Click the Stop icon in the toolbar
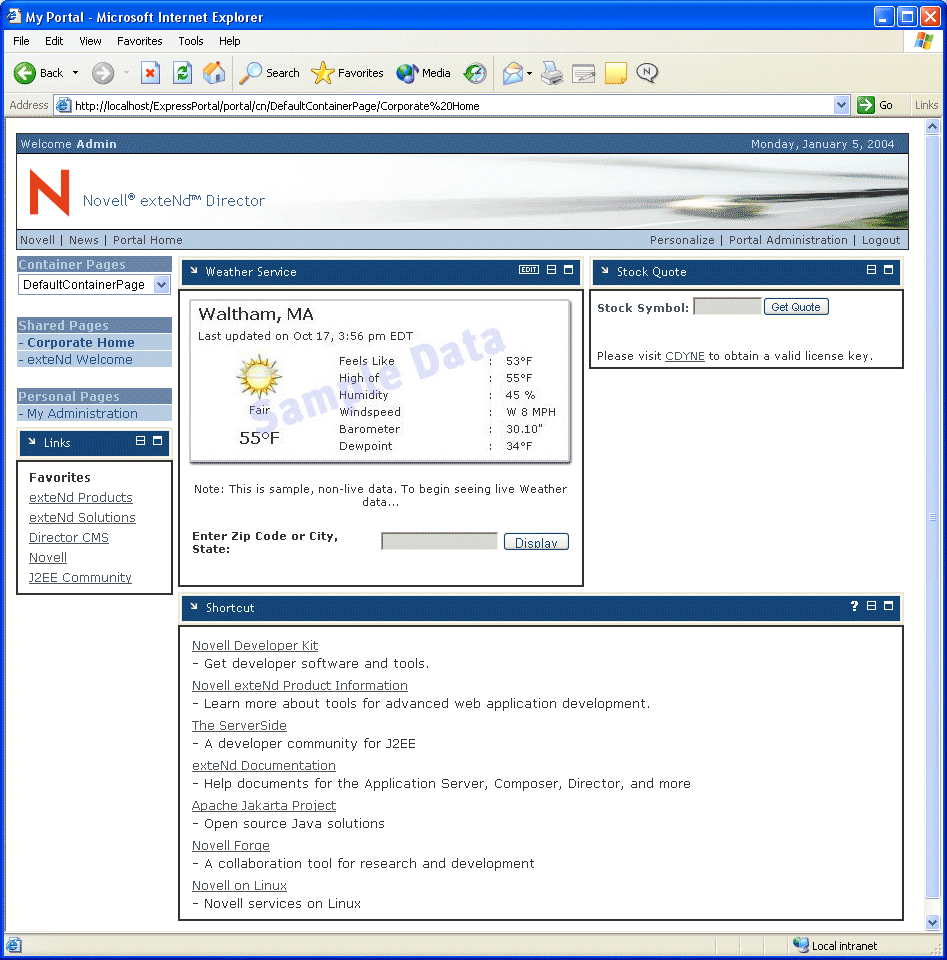947x960 pixels. pos(151,73)
